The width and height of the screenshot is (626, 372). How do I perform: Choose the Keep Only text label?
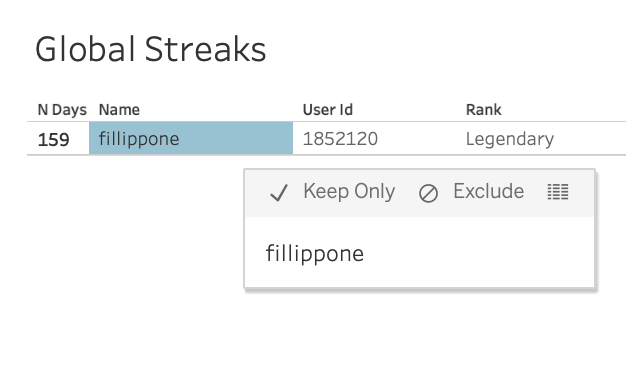pyautogui.click(x=349, y=192)
